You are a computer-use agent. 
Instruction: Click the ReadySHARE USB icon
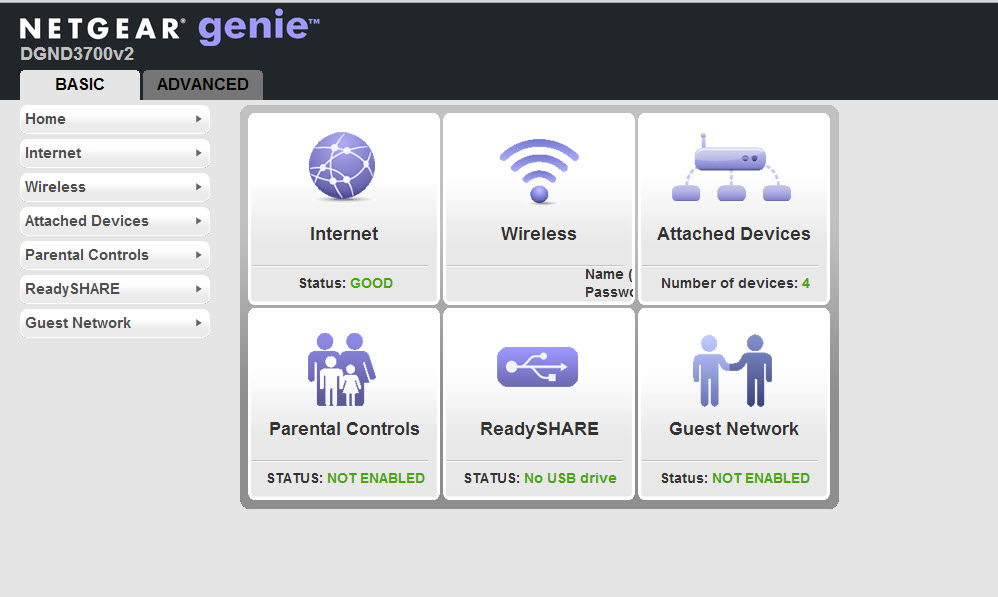(537, 367)
